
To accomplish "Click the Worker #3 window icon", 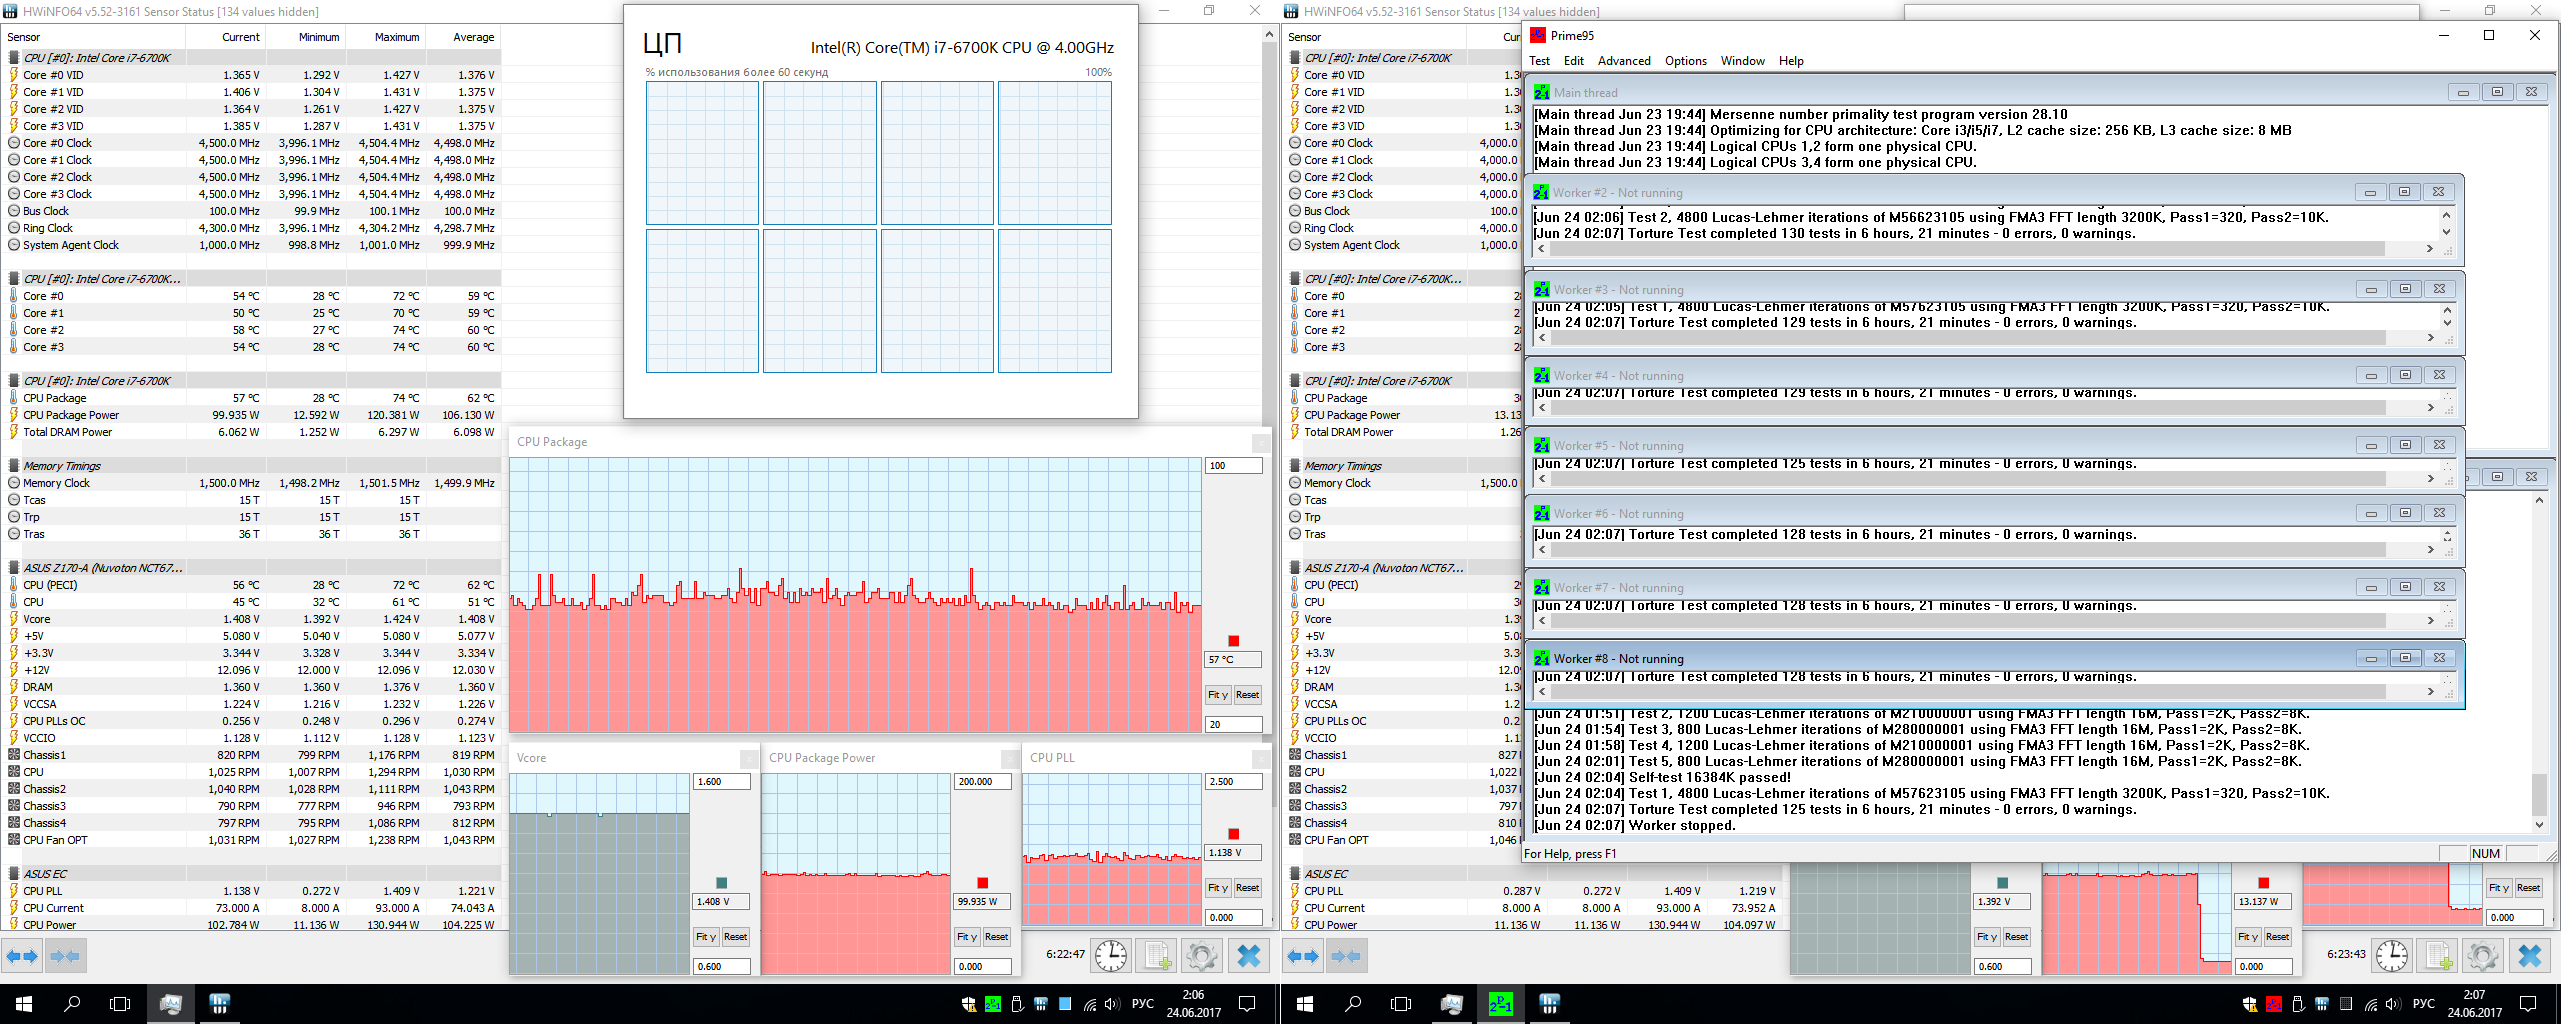I will click(x=1542, y=289).
